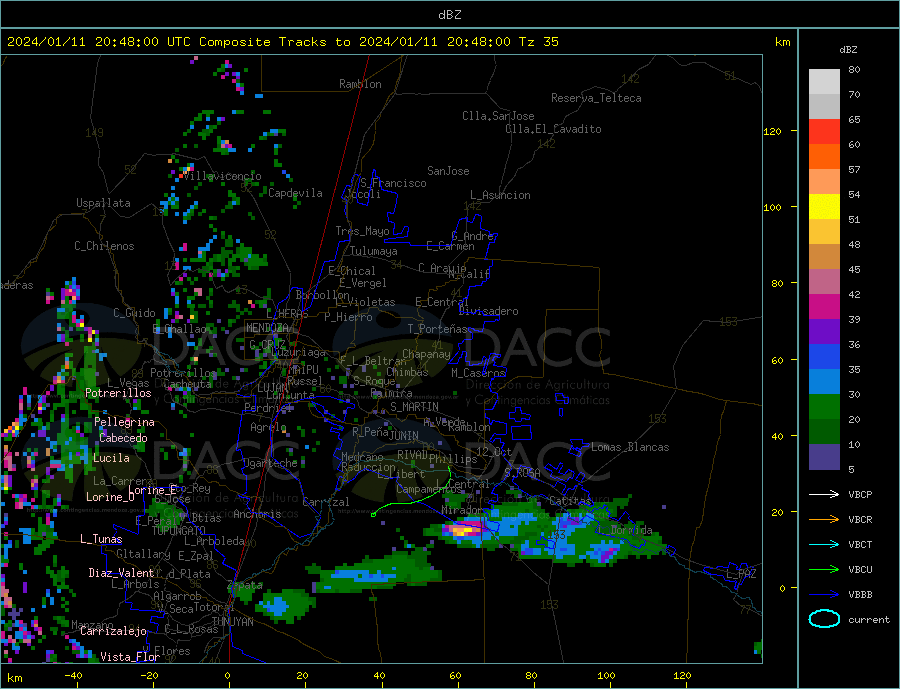
Task: Click the 'M_Caseros' map label
Action: point(478,373)
